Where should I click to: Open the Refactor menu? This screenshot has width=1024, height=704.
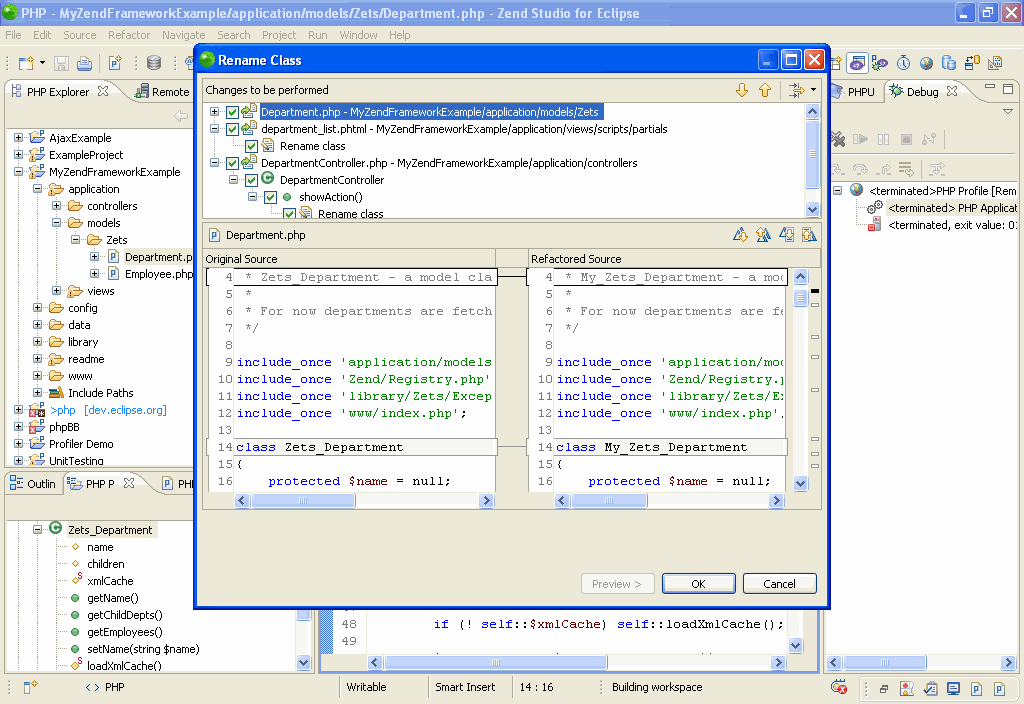(129, 35)
